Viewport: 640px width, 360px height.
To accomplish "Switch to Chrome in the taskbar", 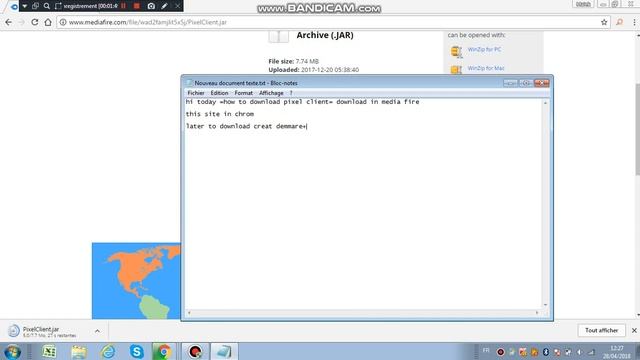I will pos(164,352).
